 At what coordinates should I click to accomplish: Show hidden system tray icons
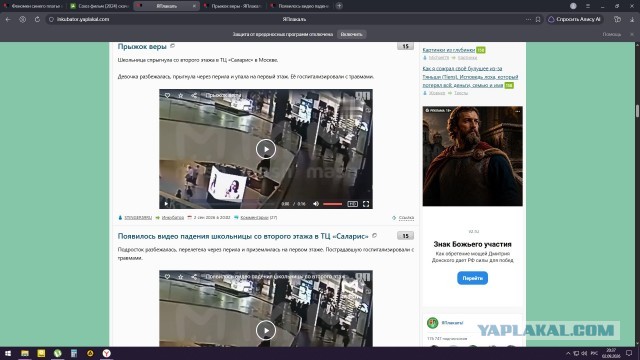pyautogui.click(x=568, y=353)
